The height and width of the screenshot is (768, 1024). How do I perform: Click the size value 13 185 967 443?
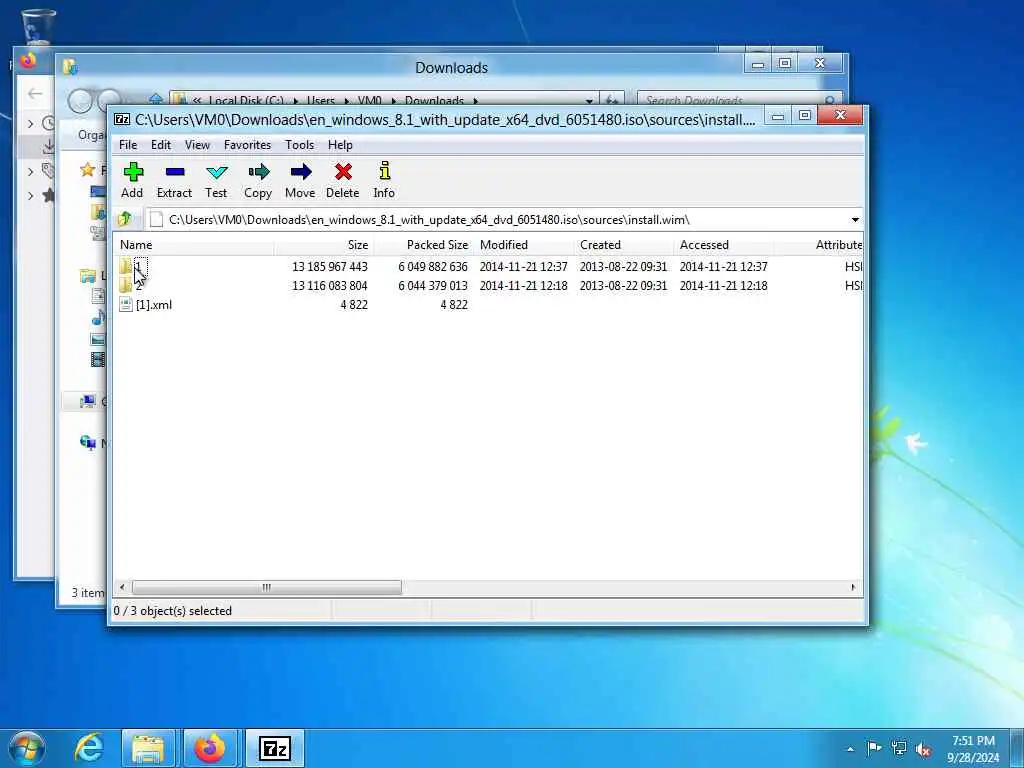click(330, 266)
